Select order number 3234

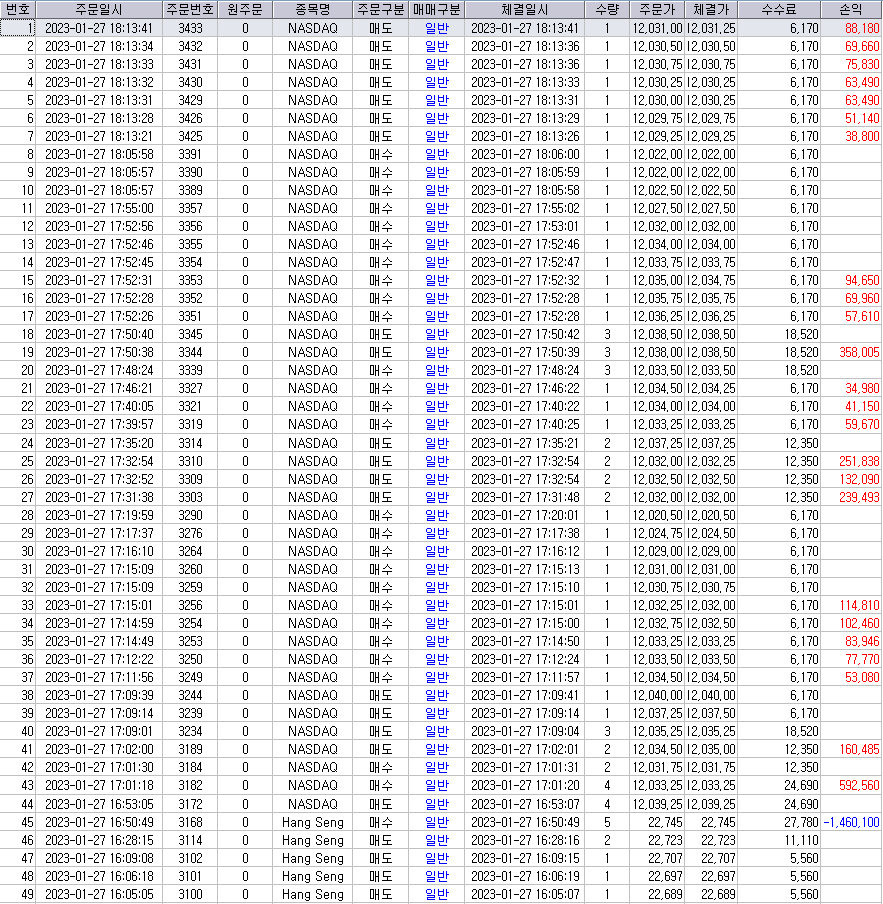(190, 730)
